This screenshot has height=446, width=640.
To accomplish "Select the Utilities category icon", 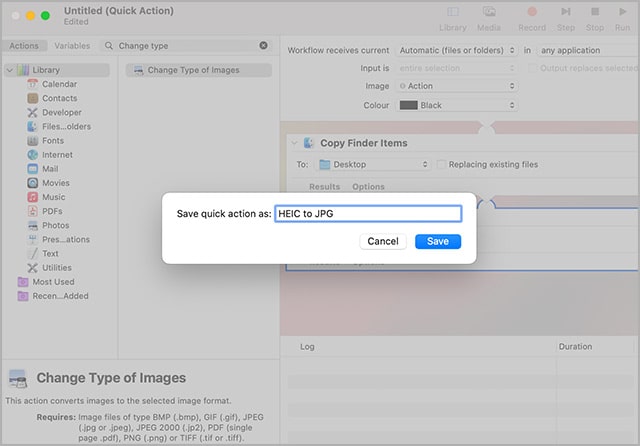I will [x=35, y=268].
